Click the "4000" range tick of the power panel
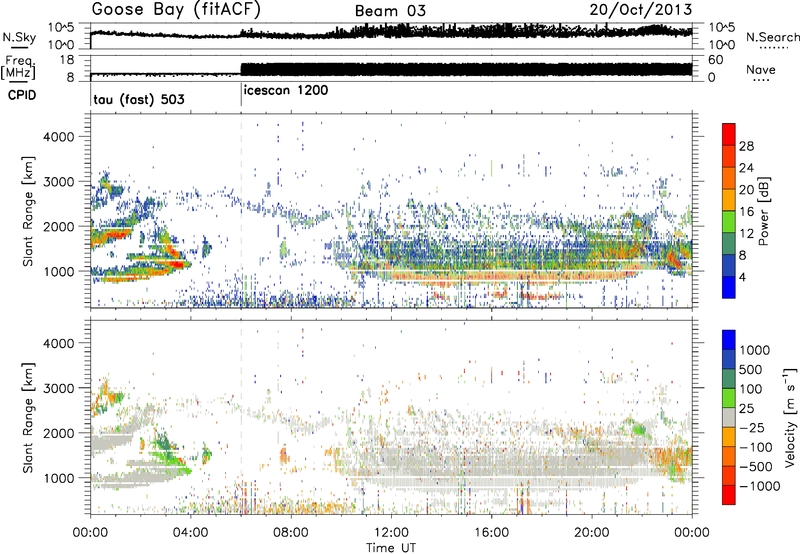Viewport: 800px width, 554px height. 58,137
